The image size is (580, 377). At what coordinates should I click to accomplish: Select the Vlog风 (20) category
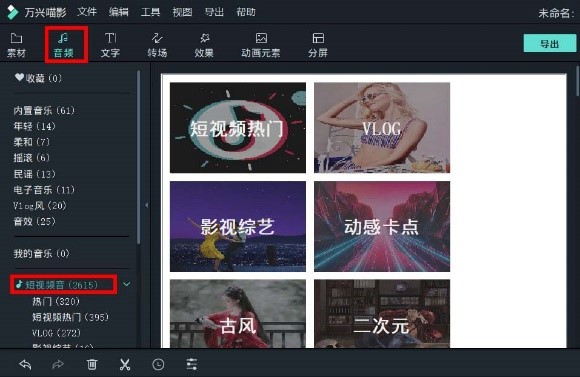(40, 205)
